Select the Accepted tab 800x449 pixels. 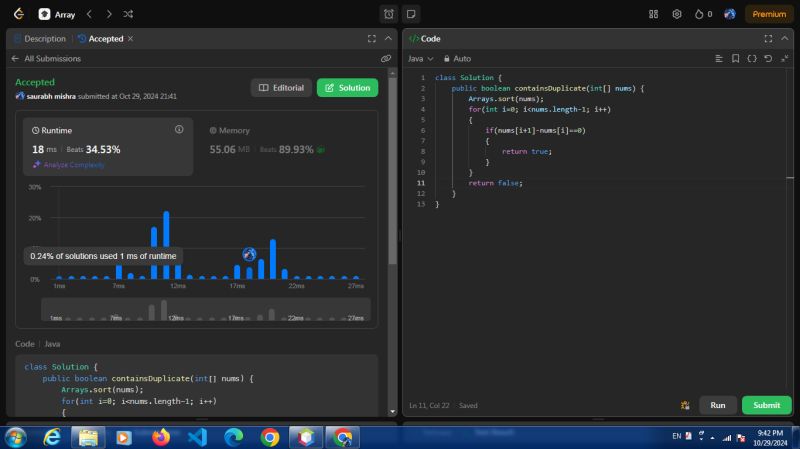(x=101, y=39)
